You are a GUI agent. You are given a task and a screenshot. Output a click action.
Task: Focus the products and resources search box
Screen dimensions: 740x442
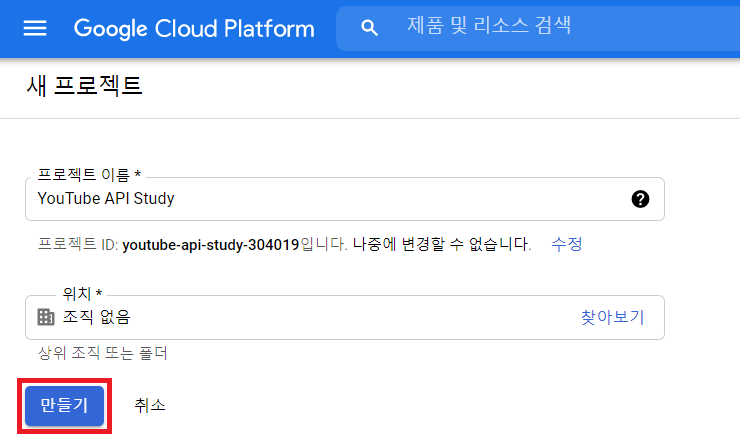point(538,28)
